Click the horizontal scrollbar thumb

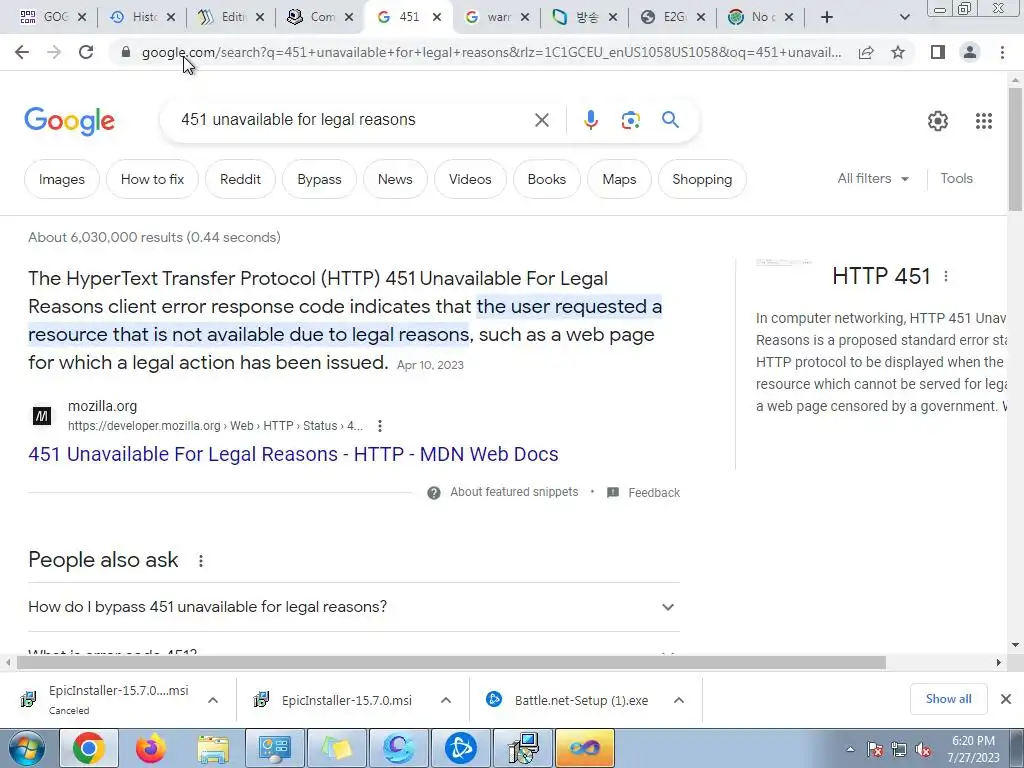(451, 662)
